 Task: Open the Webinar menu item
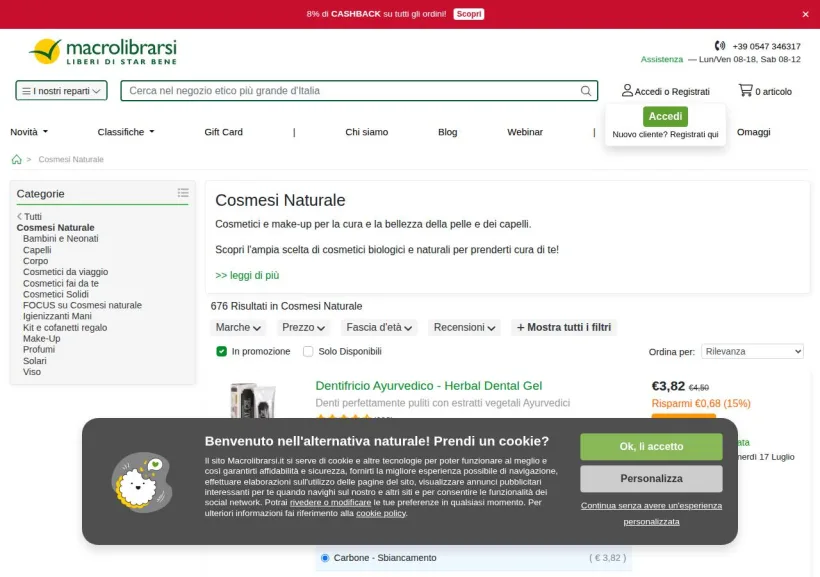coord(525,132)
